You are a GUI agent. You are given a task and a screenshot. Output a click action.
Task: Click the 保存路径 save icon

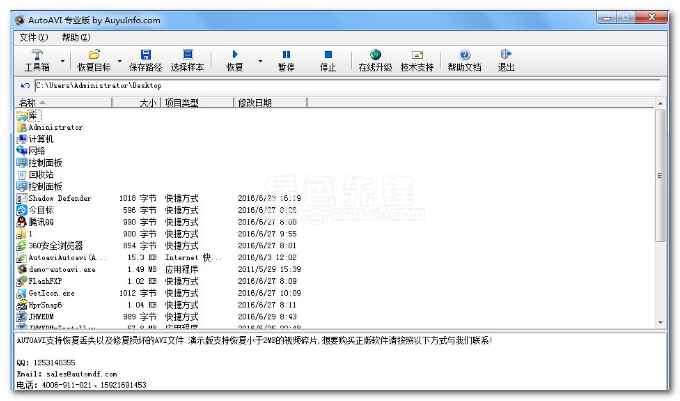[x=146, y=55]
